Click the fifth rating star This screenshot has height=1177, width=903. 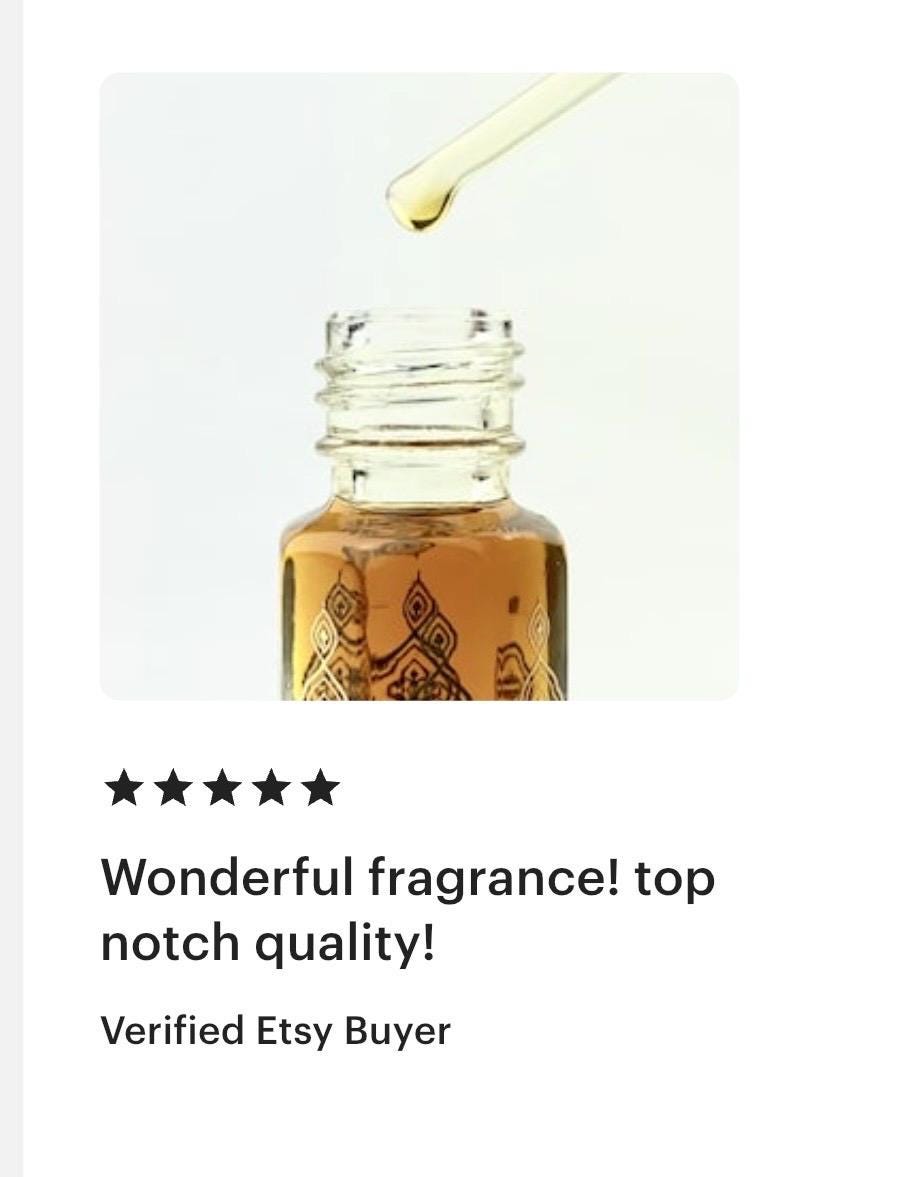(x=321, y=788)
